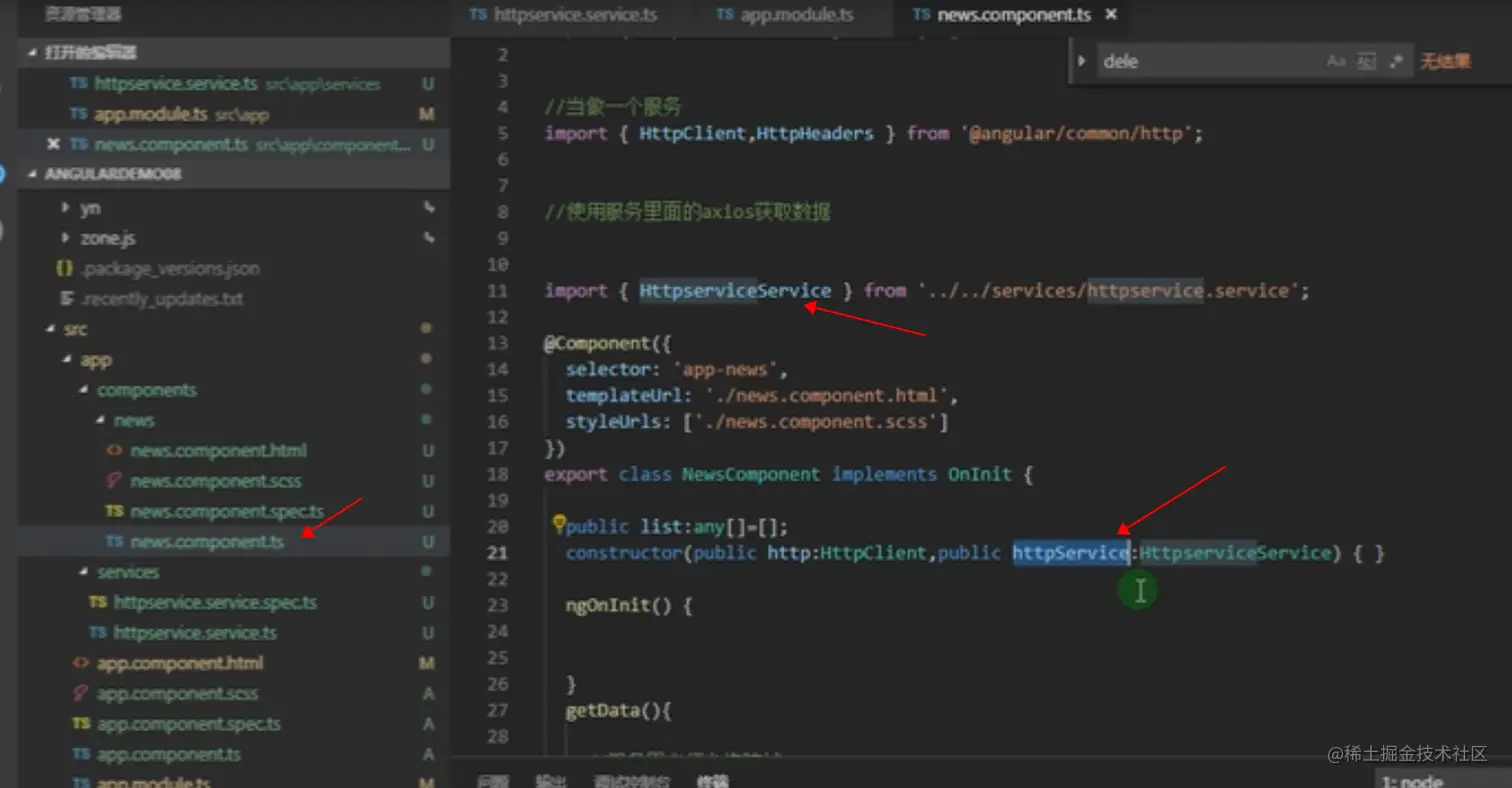Open app.module.ts in open editors list
Image resolution: width=1512 pixels, height=788 pixels.
[x=234, y=114]
